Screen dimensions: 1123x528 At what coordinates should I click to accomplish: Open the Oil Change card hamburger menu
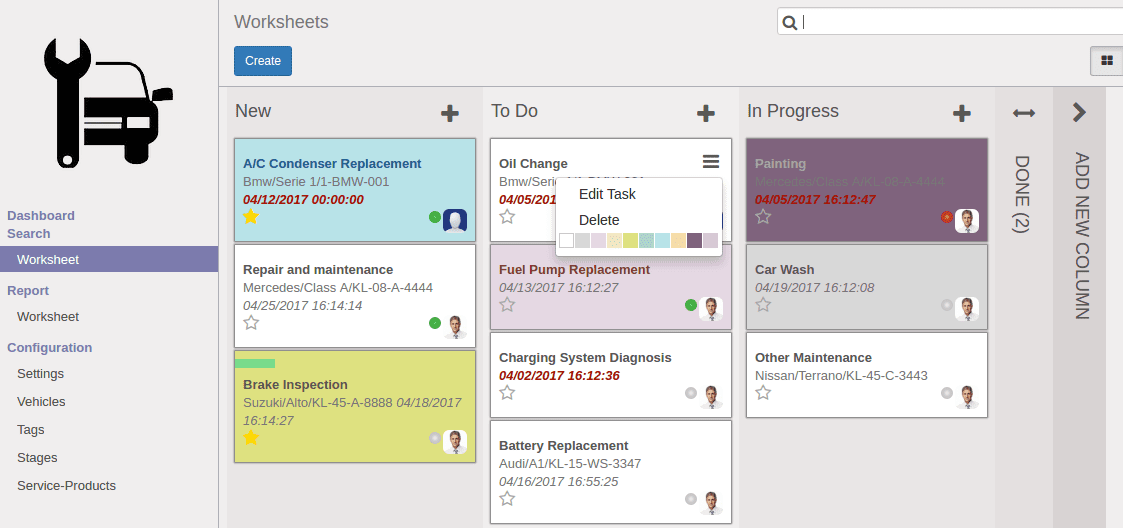pos(711,162)
